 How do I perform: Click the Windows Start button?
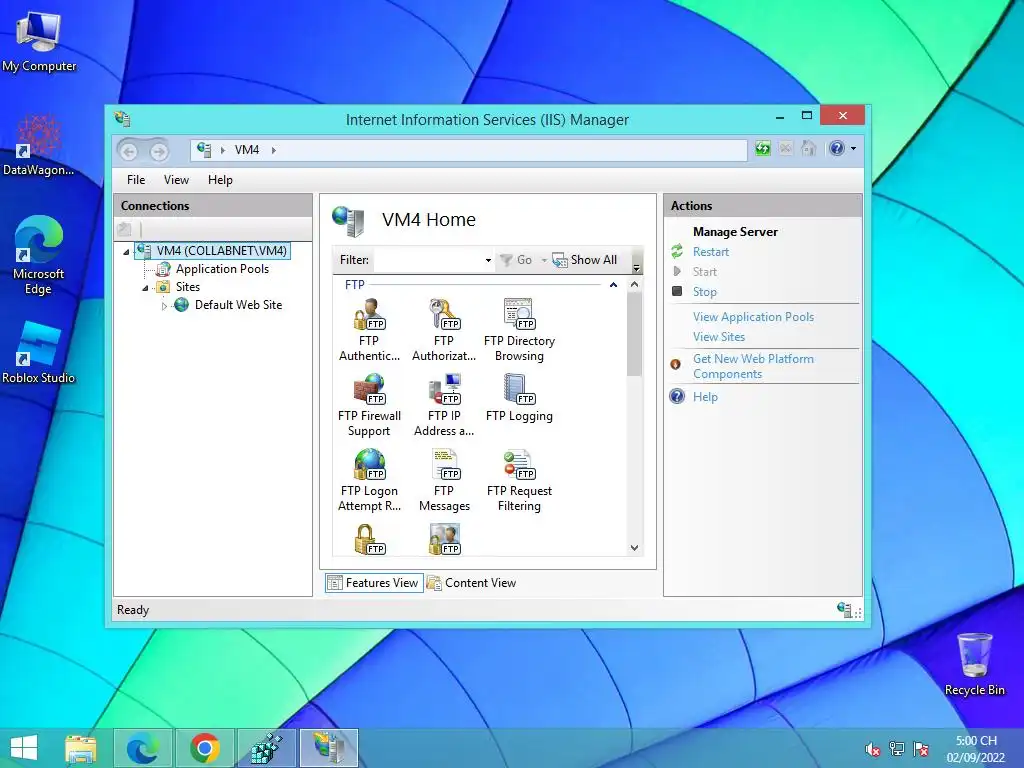[x=24, y=748]
